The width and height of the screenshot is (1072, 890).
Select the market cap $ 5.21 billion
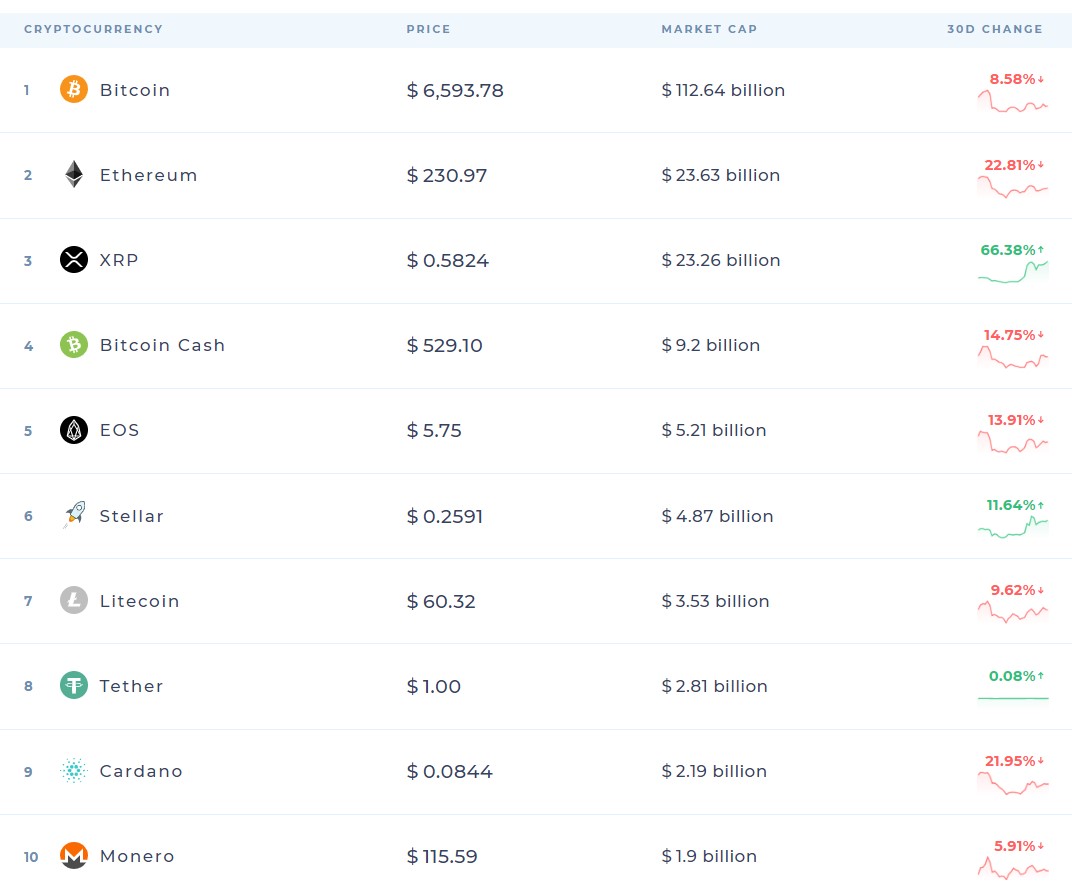click(714, 430)
